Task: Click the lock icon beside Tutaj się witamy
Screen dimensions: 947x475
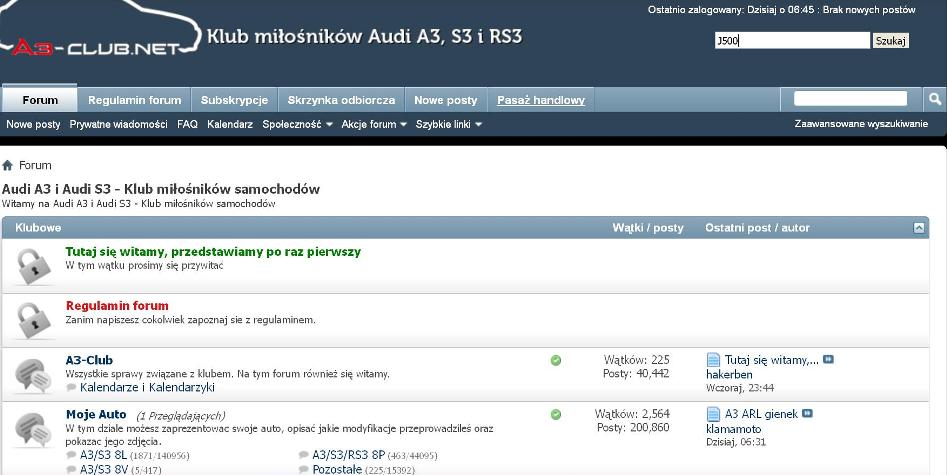Action: 33,266
